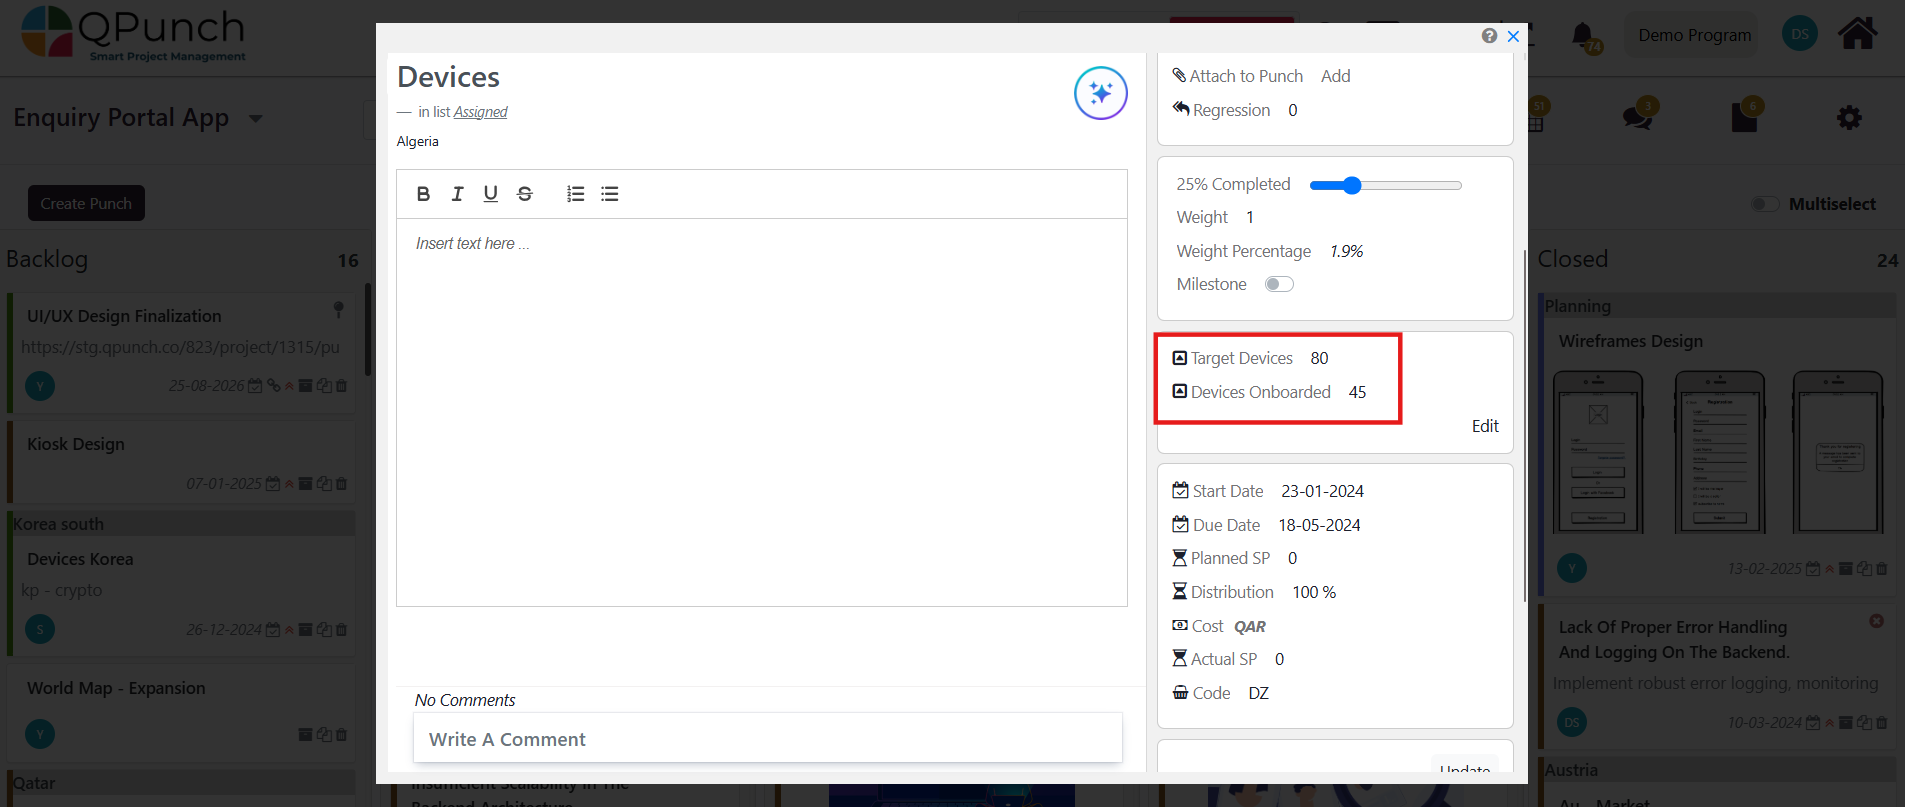Viewport: 1905px width, 807px height.
Task: Open the Demo Program selector
Action: pyautogui.click(x=1694, y=35)
